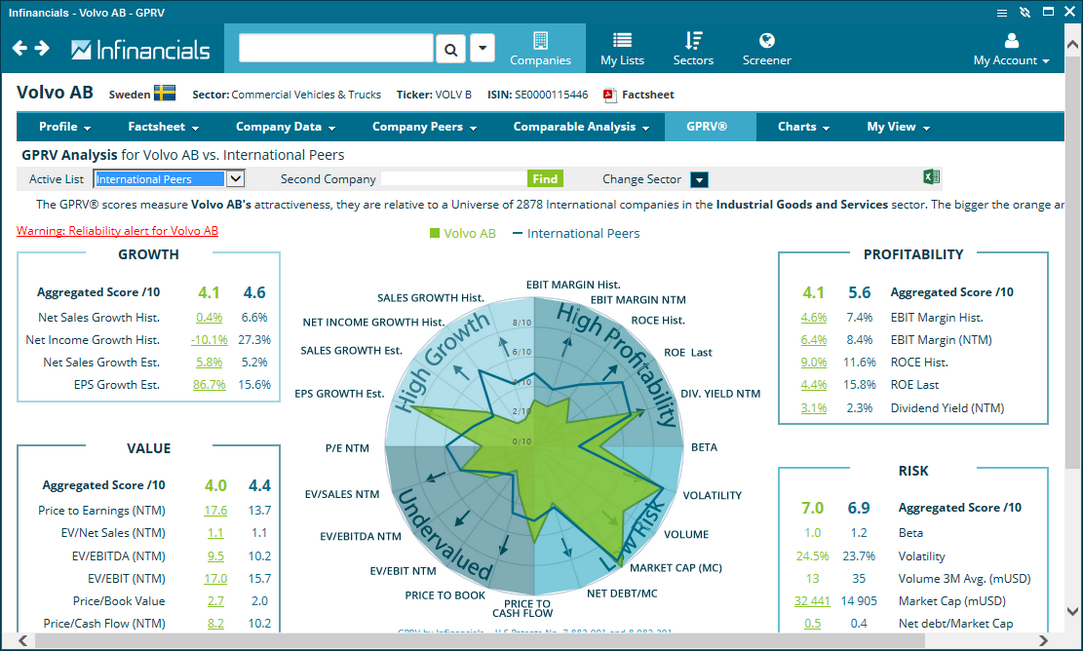Open the Change Sector dropdown

699,179
